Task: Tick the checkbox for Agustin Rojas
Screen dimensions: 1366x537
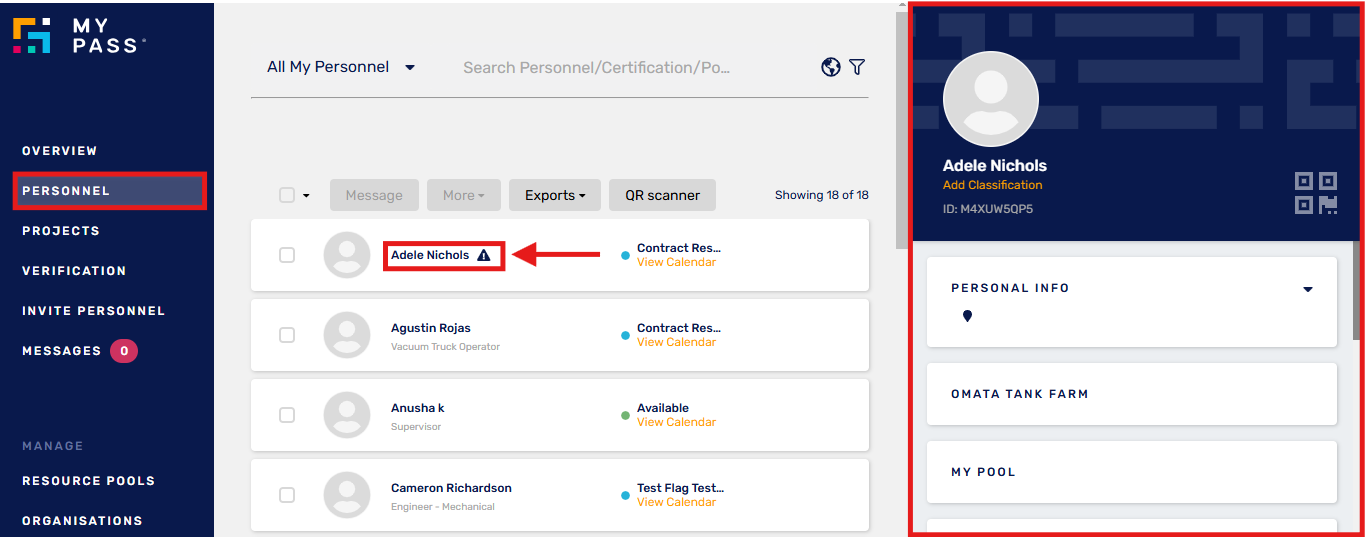Action: tap(287, 335)
